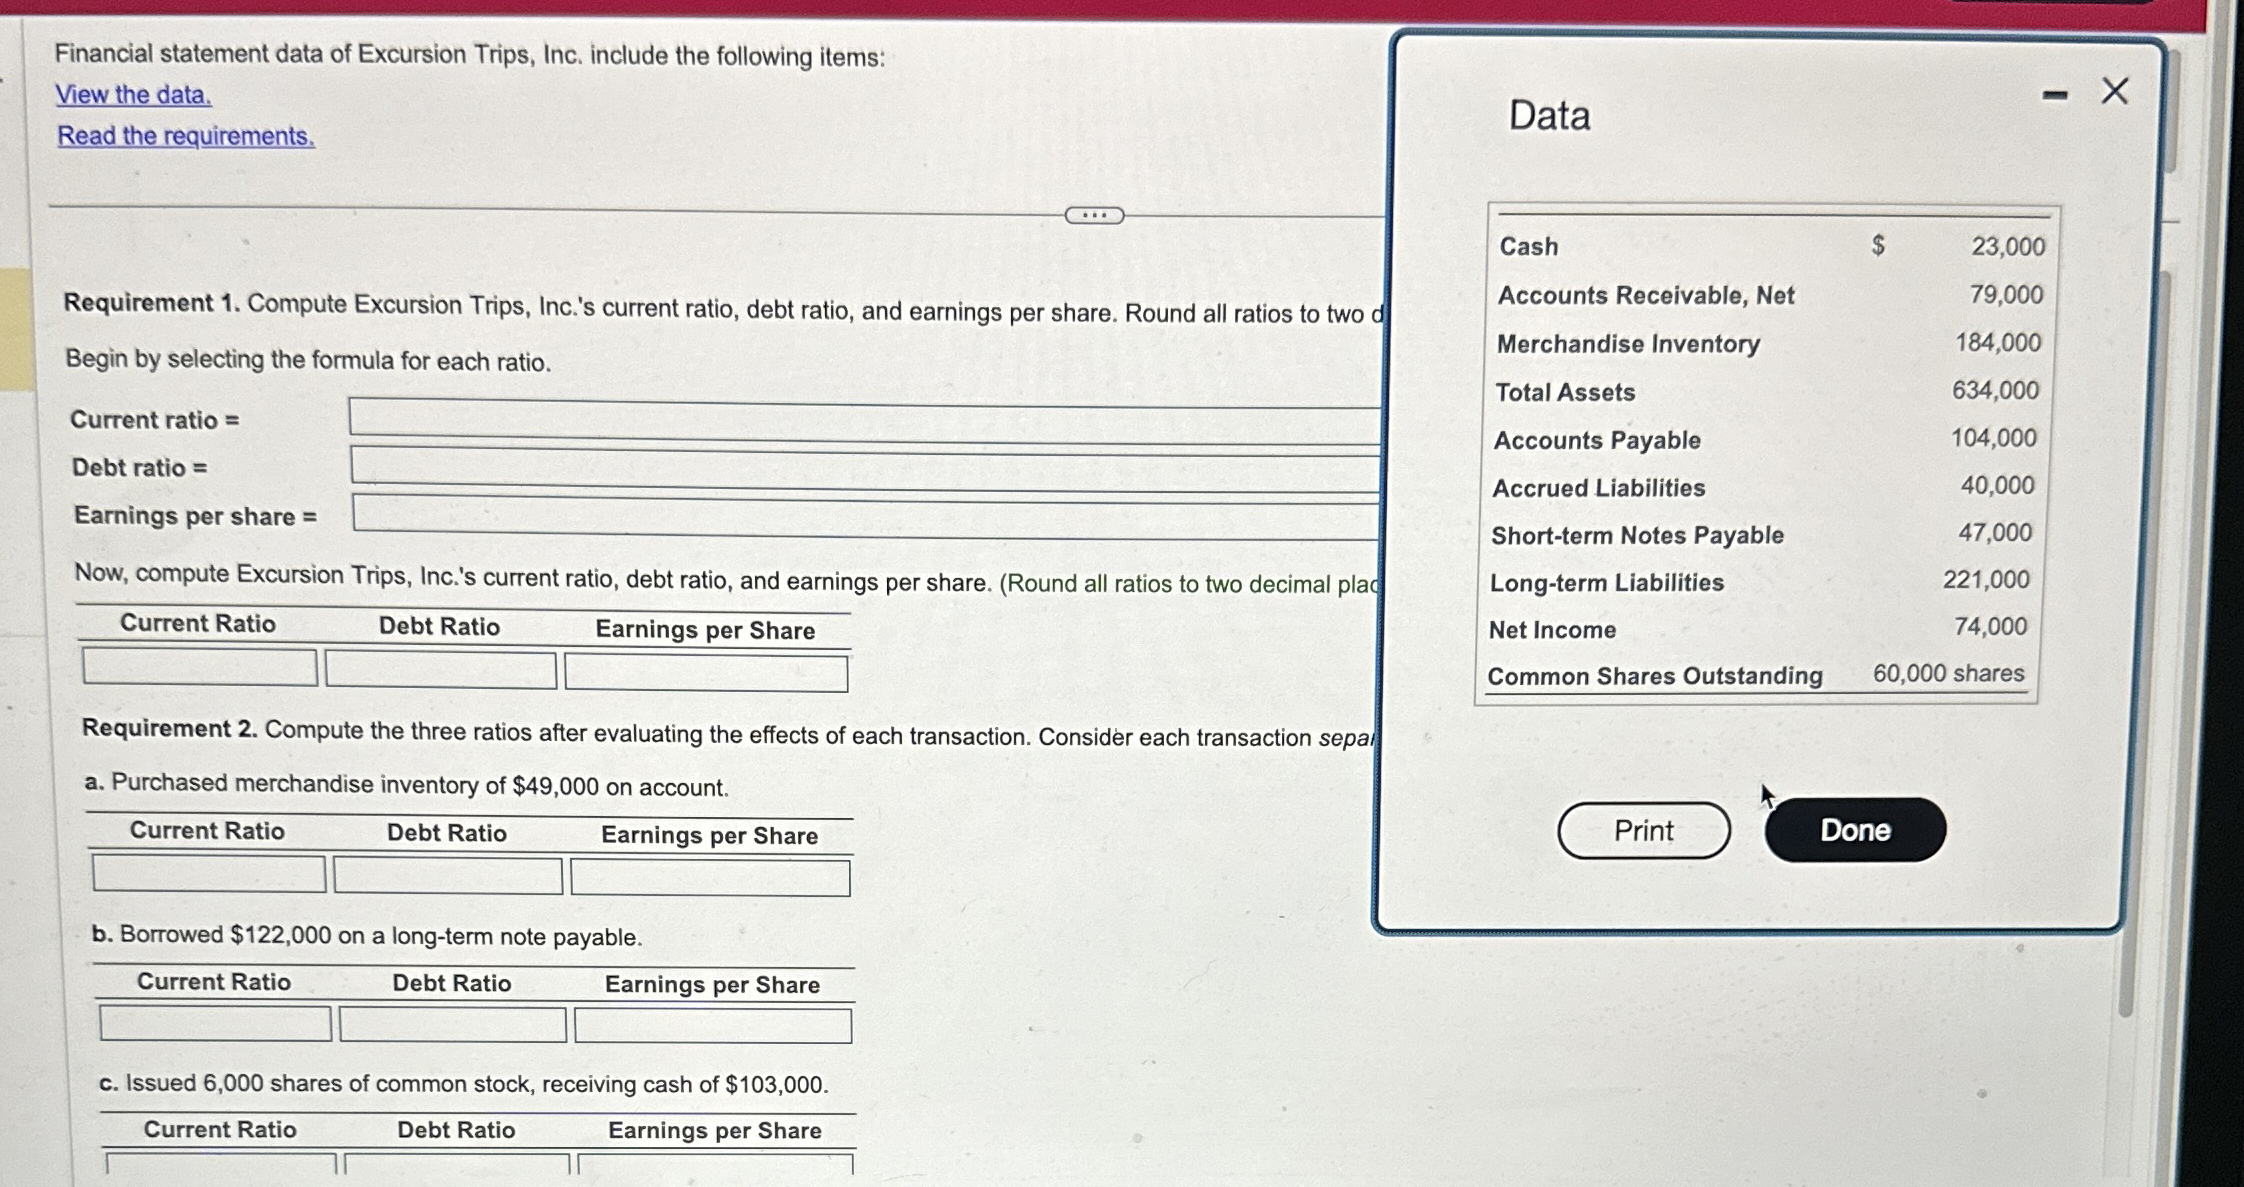Click Requirement 1 Debt Ratio input box

pyautogui.click(x=440, y=670)
